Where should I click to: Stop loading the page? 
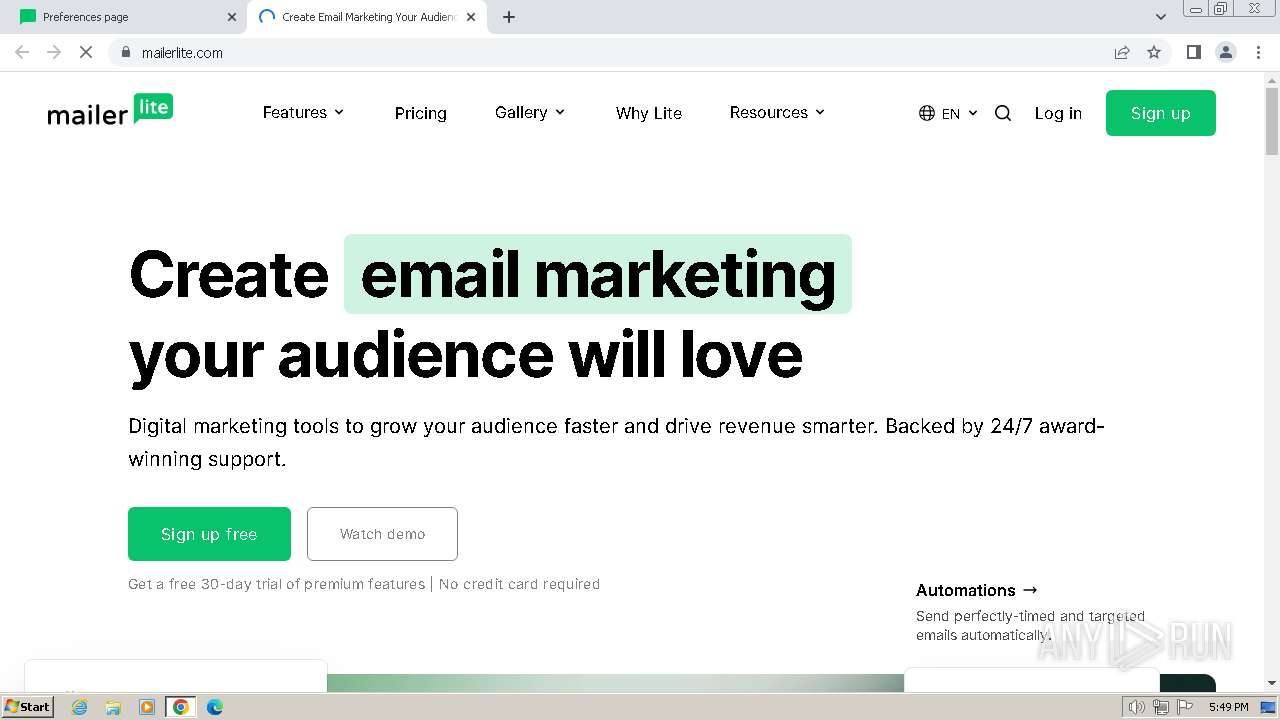(86, 52)
